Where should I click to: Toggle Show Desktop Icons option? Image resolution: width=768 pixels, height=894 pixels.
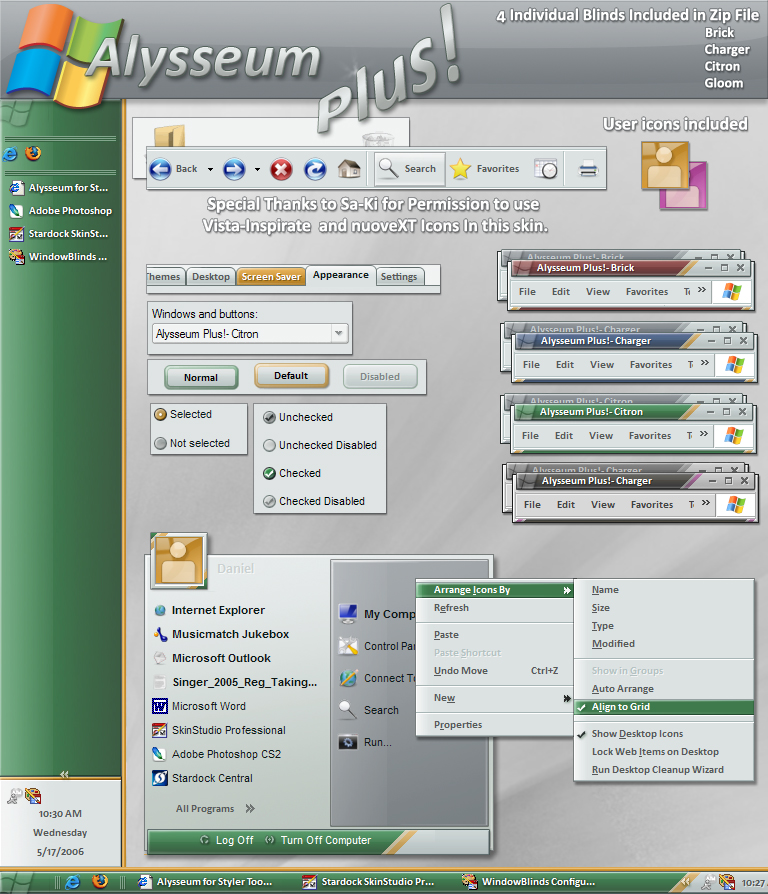(664, 734)
